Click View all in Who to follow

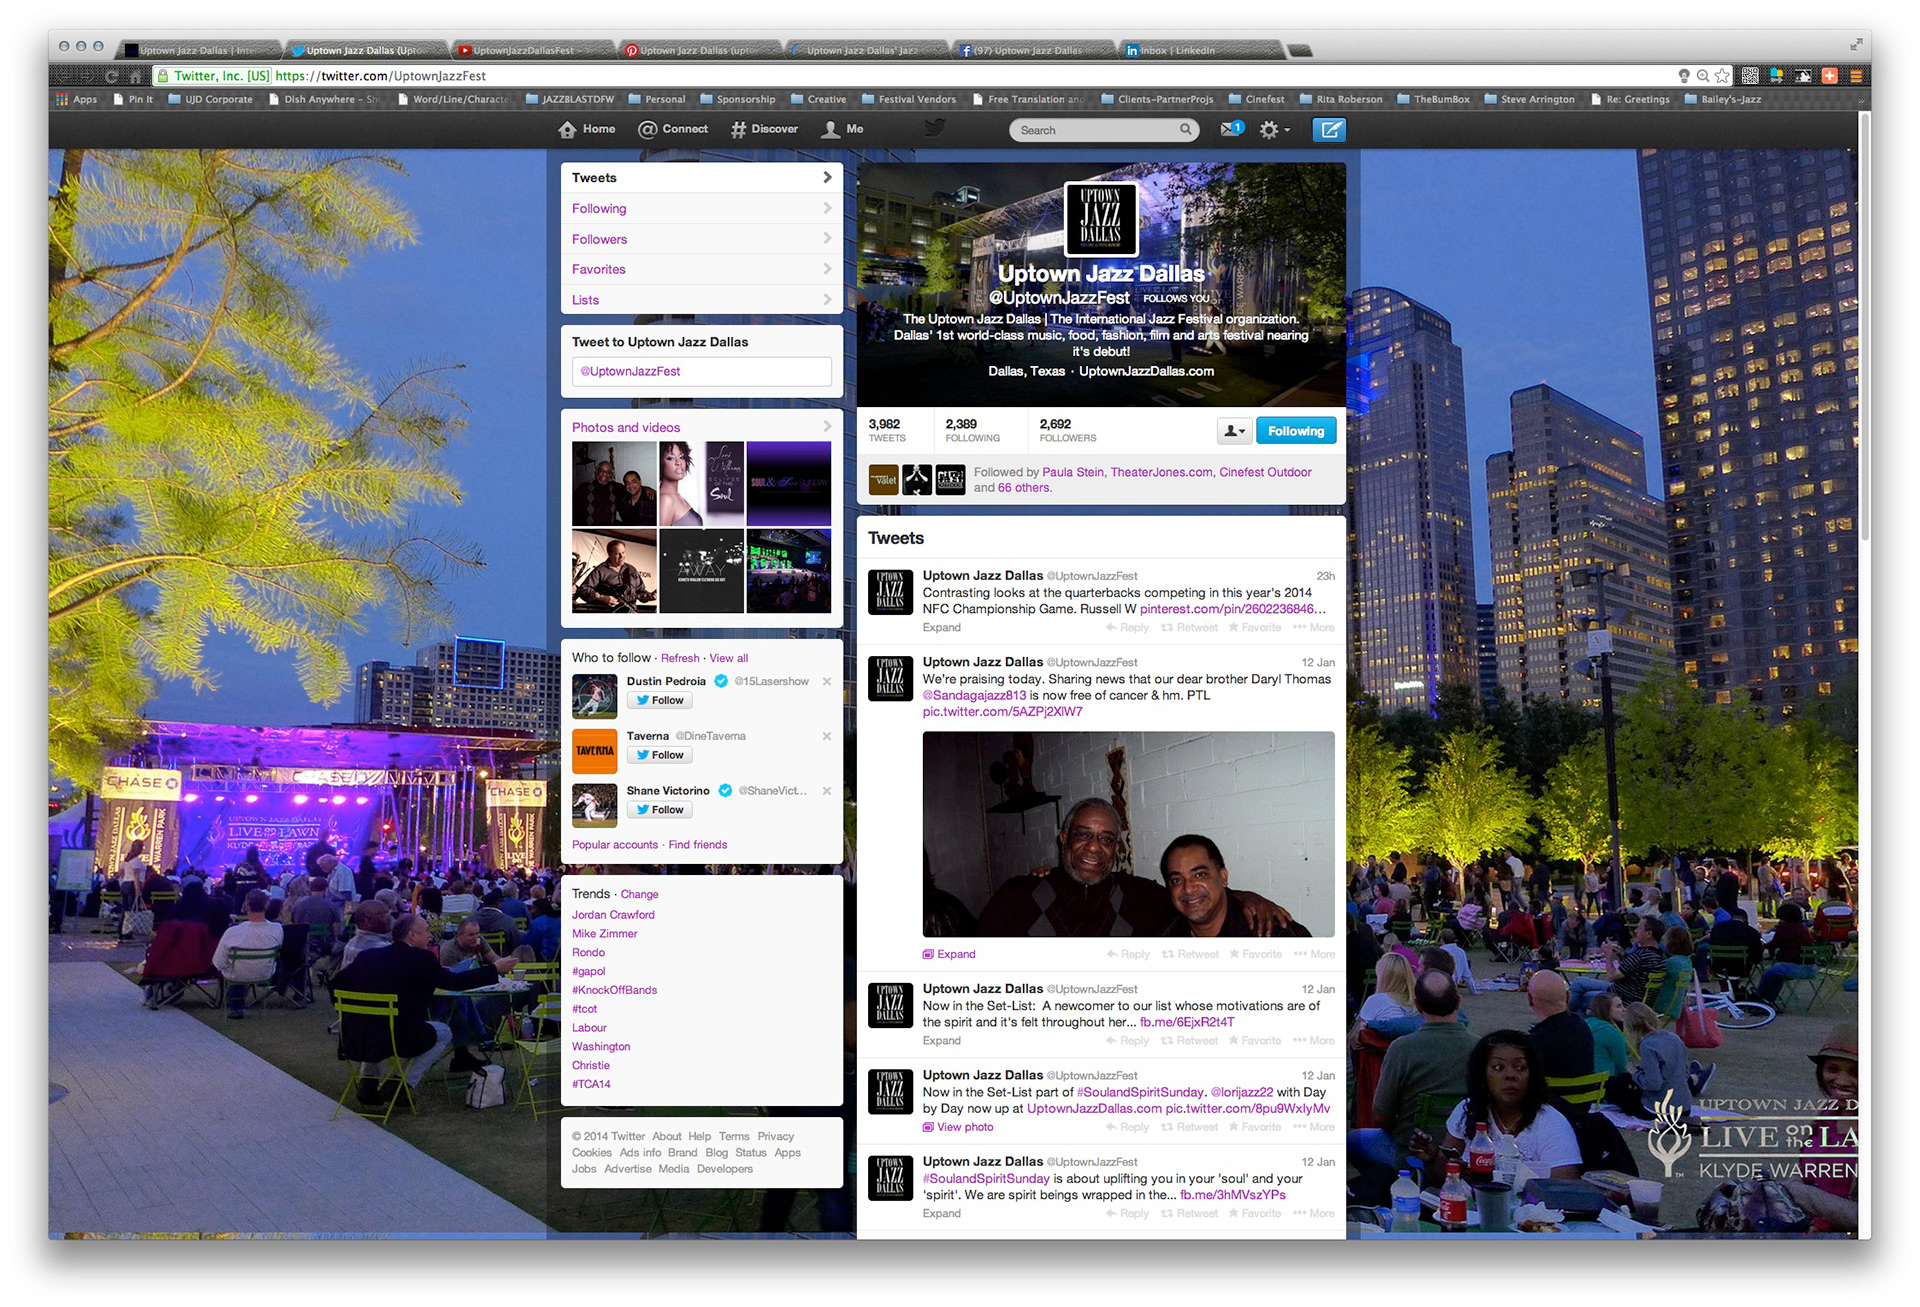point(729,658)
